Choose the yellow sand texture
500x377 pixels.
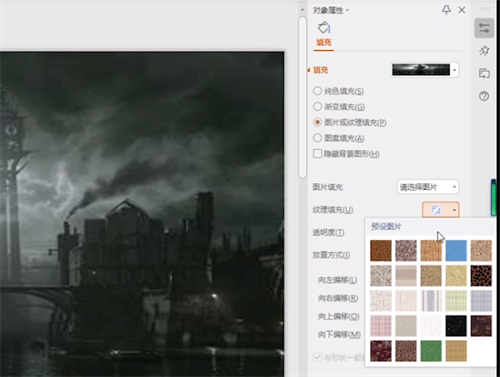point(456,276)
